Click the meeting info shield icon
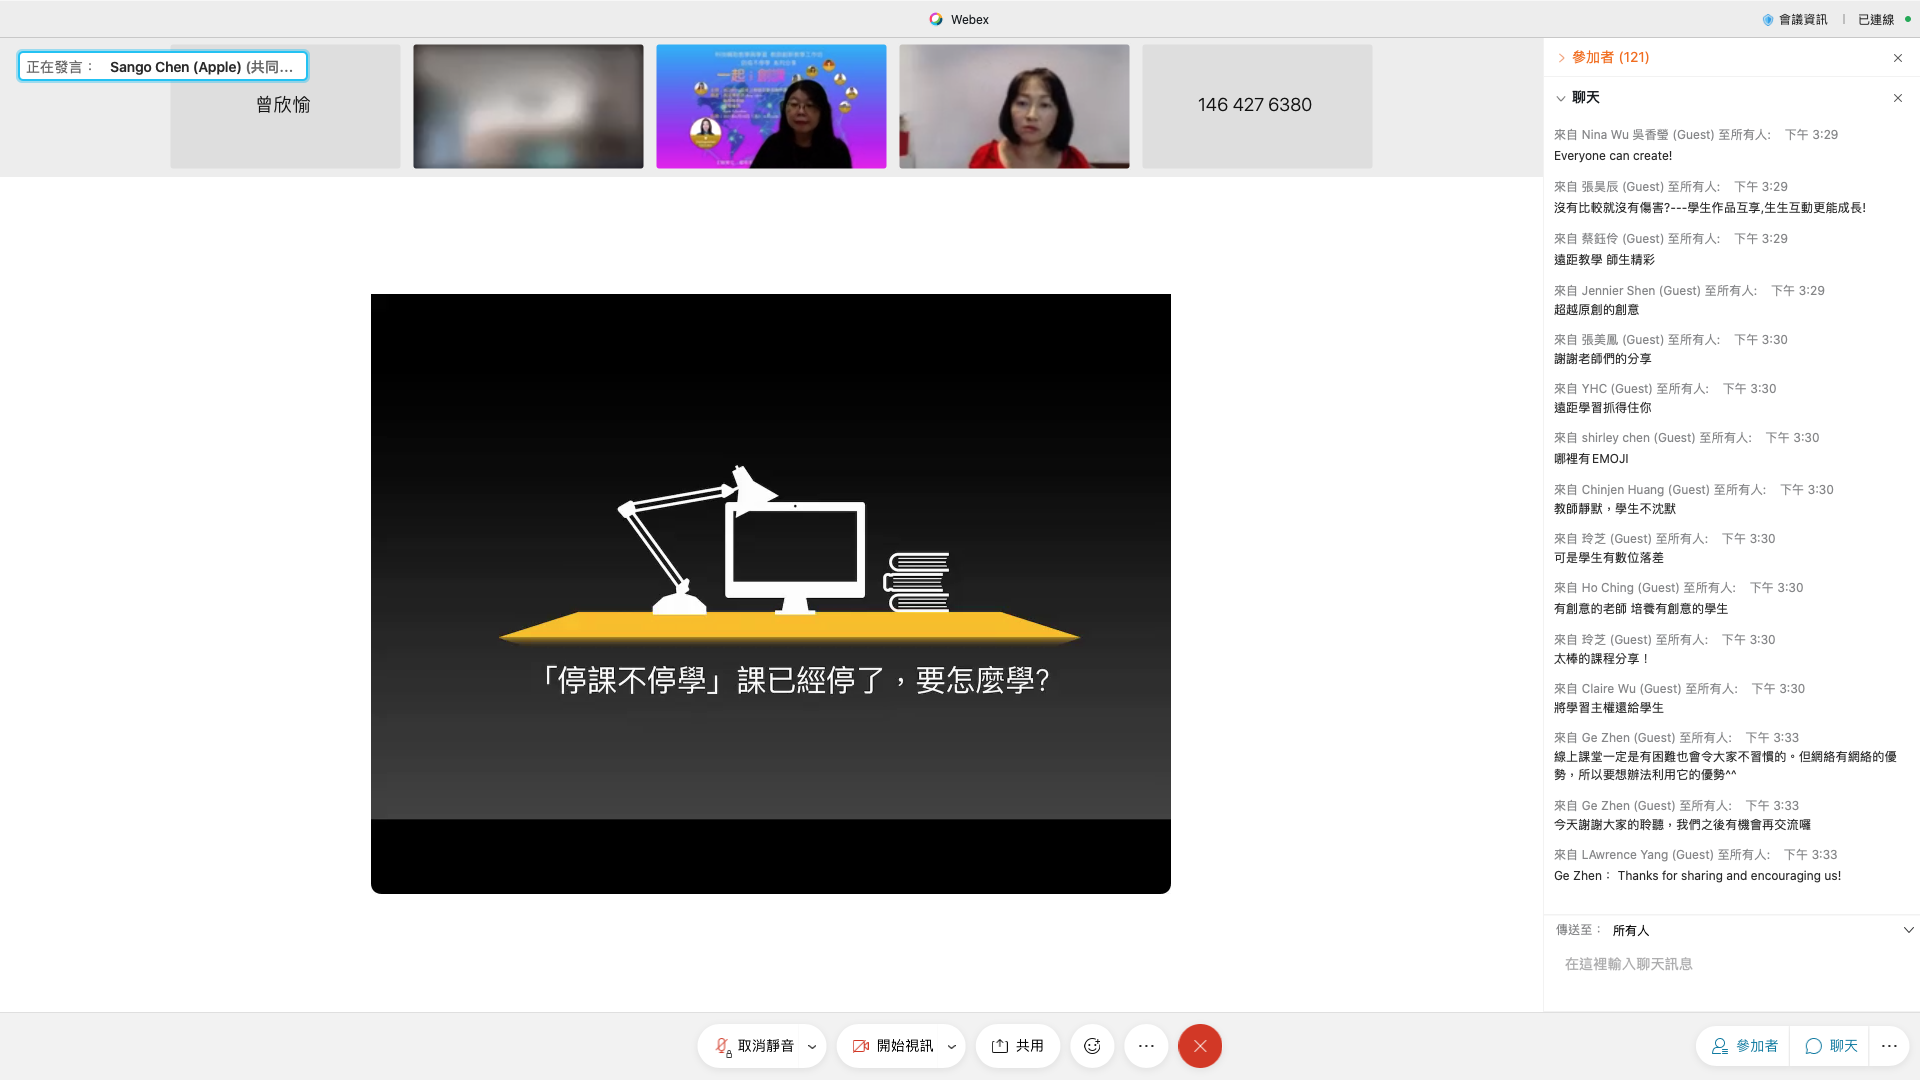The image size is (1920, 1080). pyautogui.click(x=1768, y=20)
